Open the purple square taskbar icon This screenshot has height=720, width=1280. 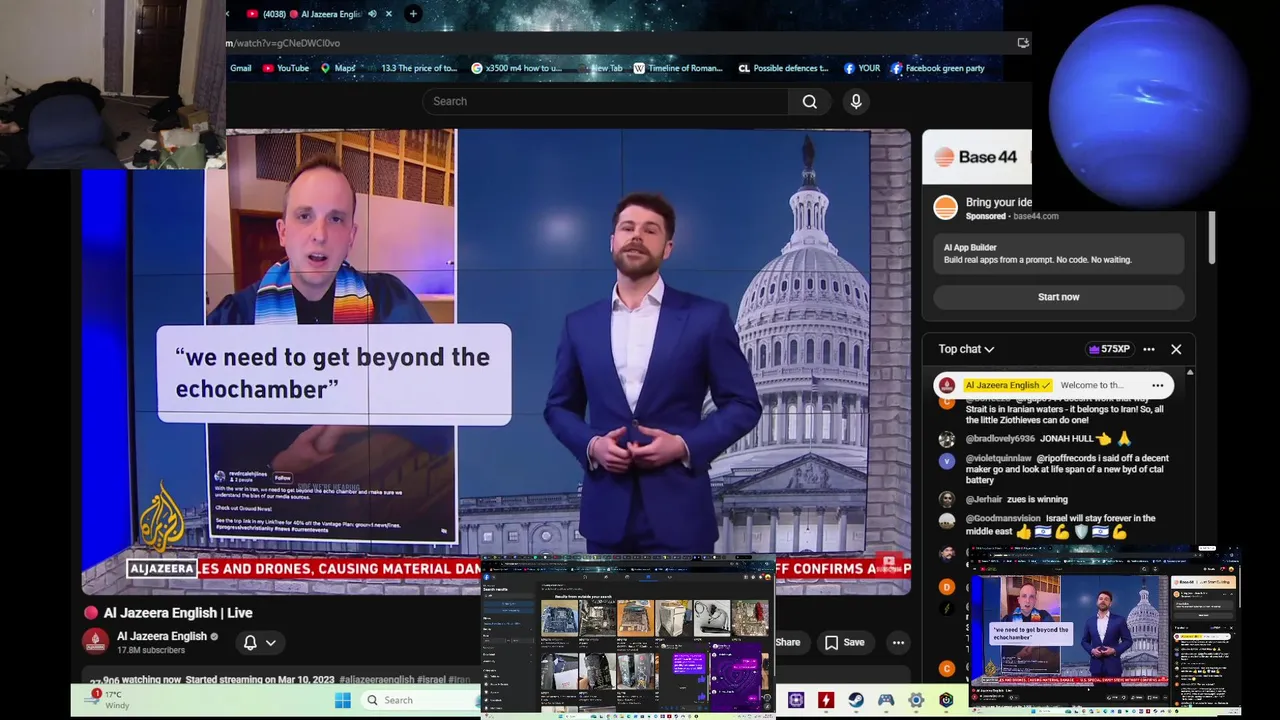(796, 700)
